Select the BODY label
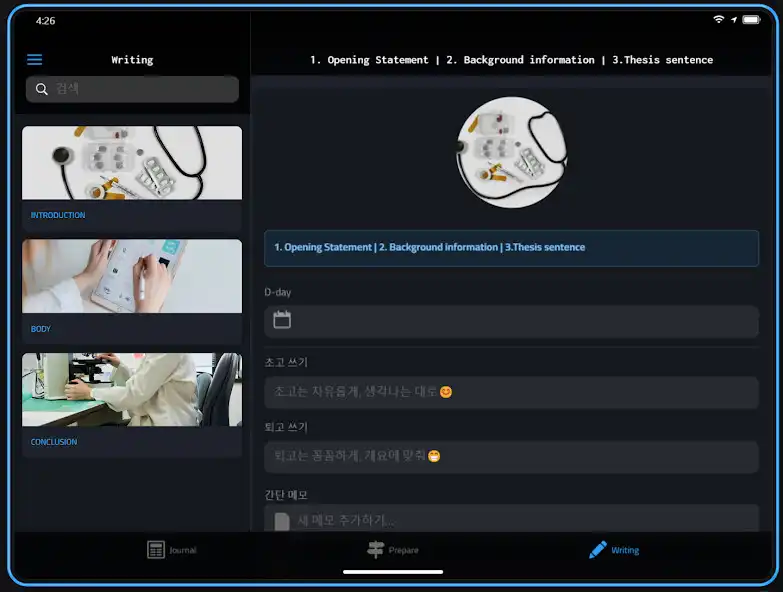 [40, 329]
